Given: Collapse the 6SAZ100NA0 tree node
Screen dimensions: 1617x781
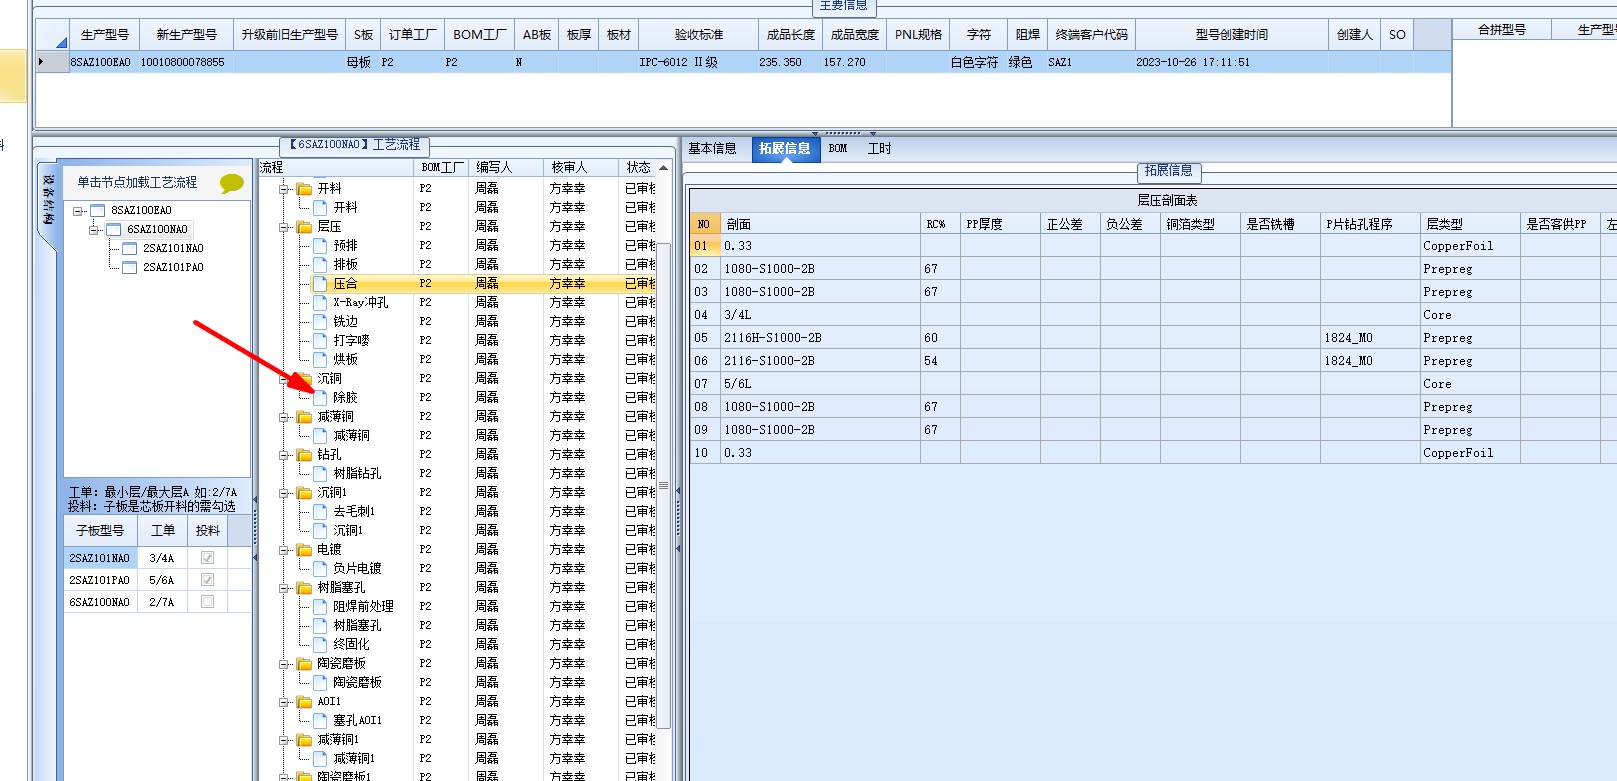Looking at the screenshot, I should coord(94,230).
